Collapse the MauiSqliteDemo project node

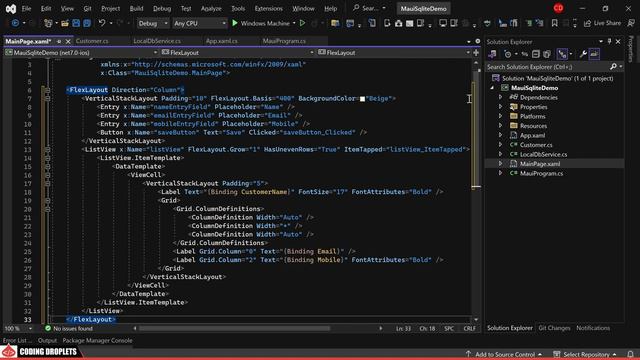[x=492, y=88]
